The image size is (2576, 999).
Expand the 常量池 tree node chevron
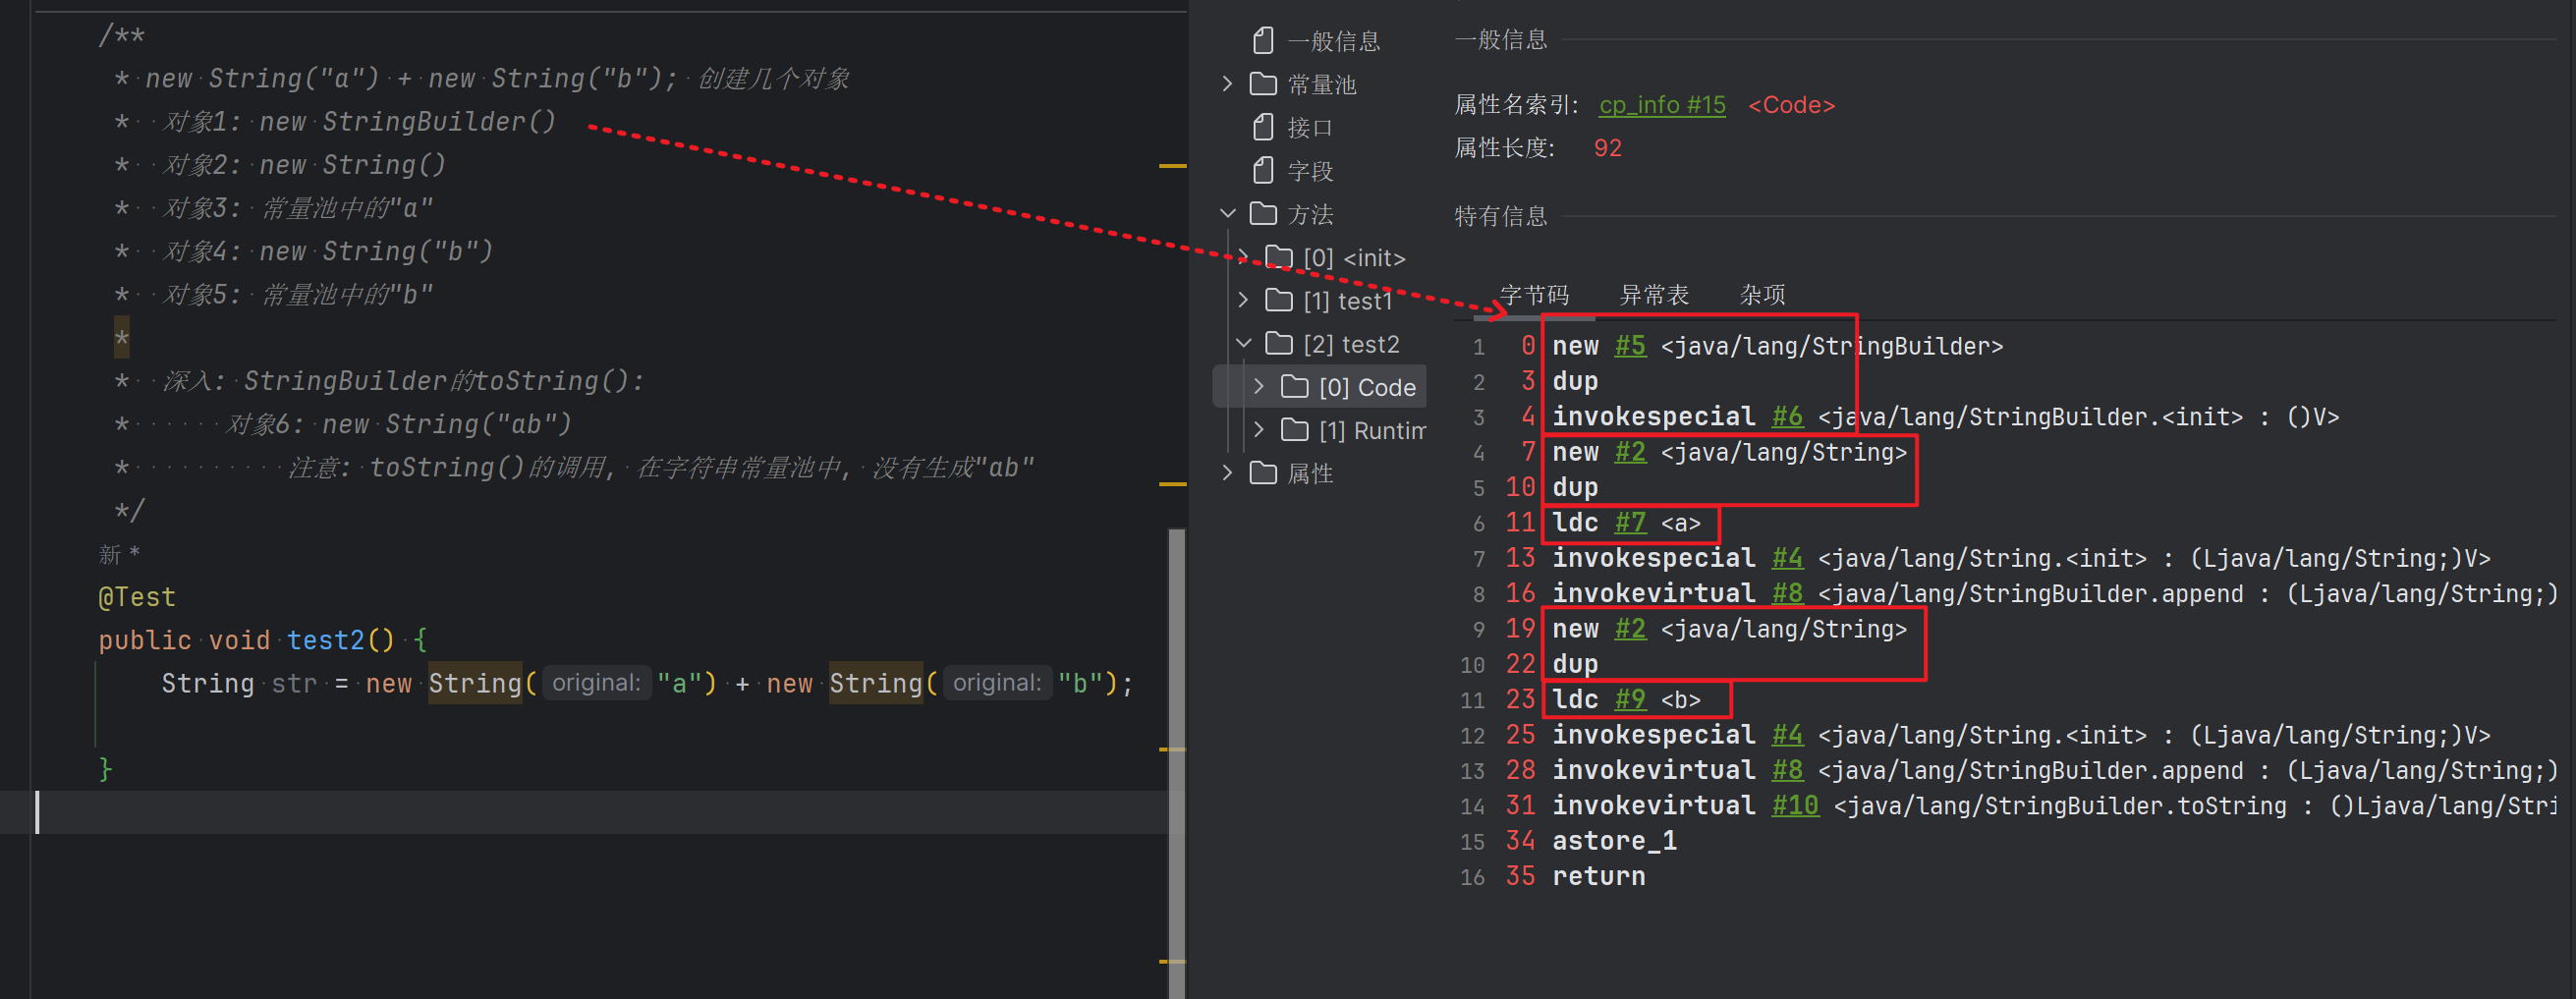click(x=1227, y=84)
